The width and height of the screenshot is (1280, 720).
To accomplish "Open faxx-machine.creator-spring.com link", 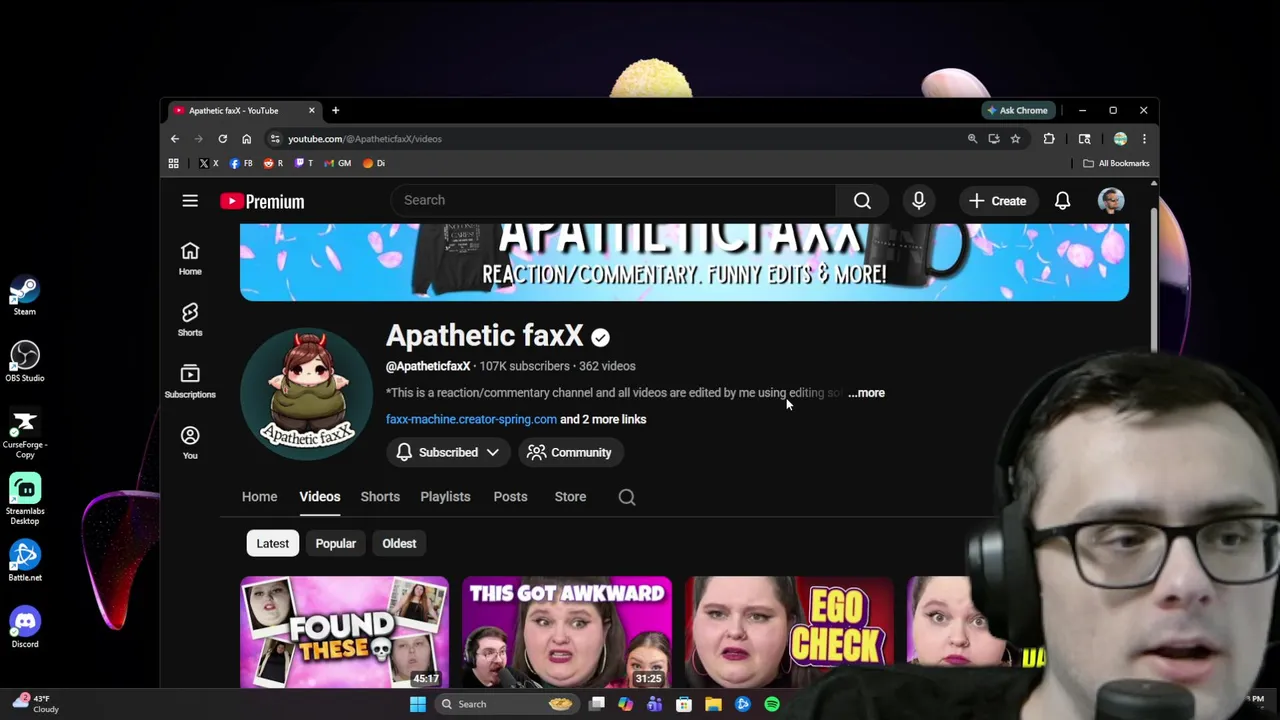I will pos(471,420).
